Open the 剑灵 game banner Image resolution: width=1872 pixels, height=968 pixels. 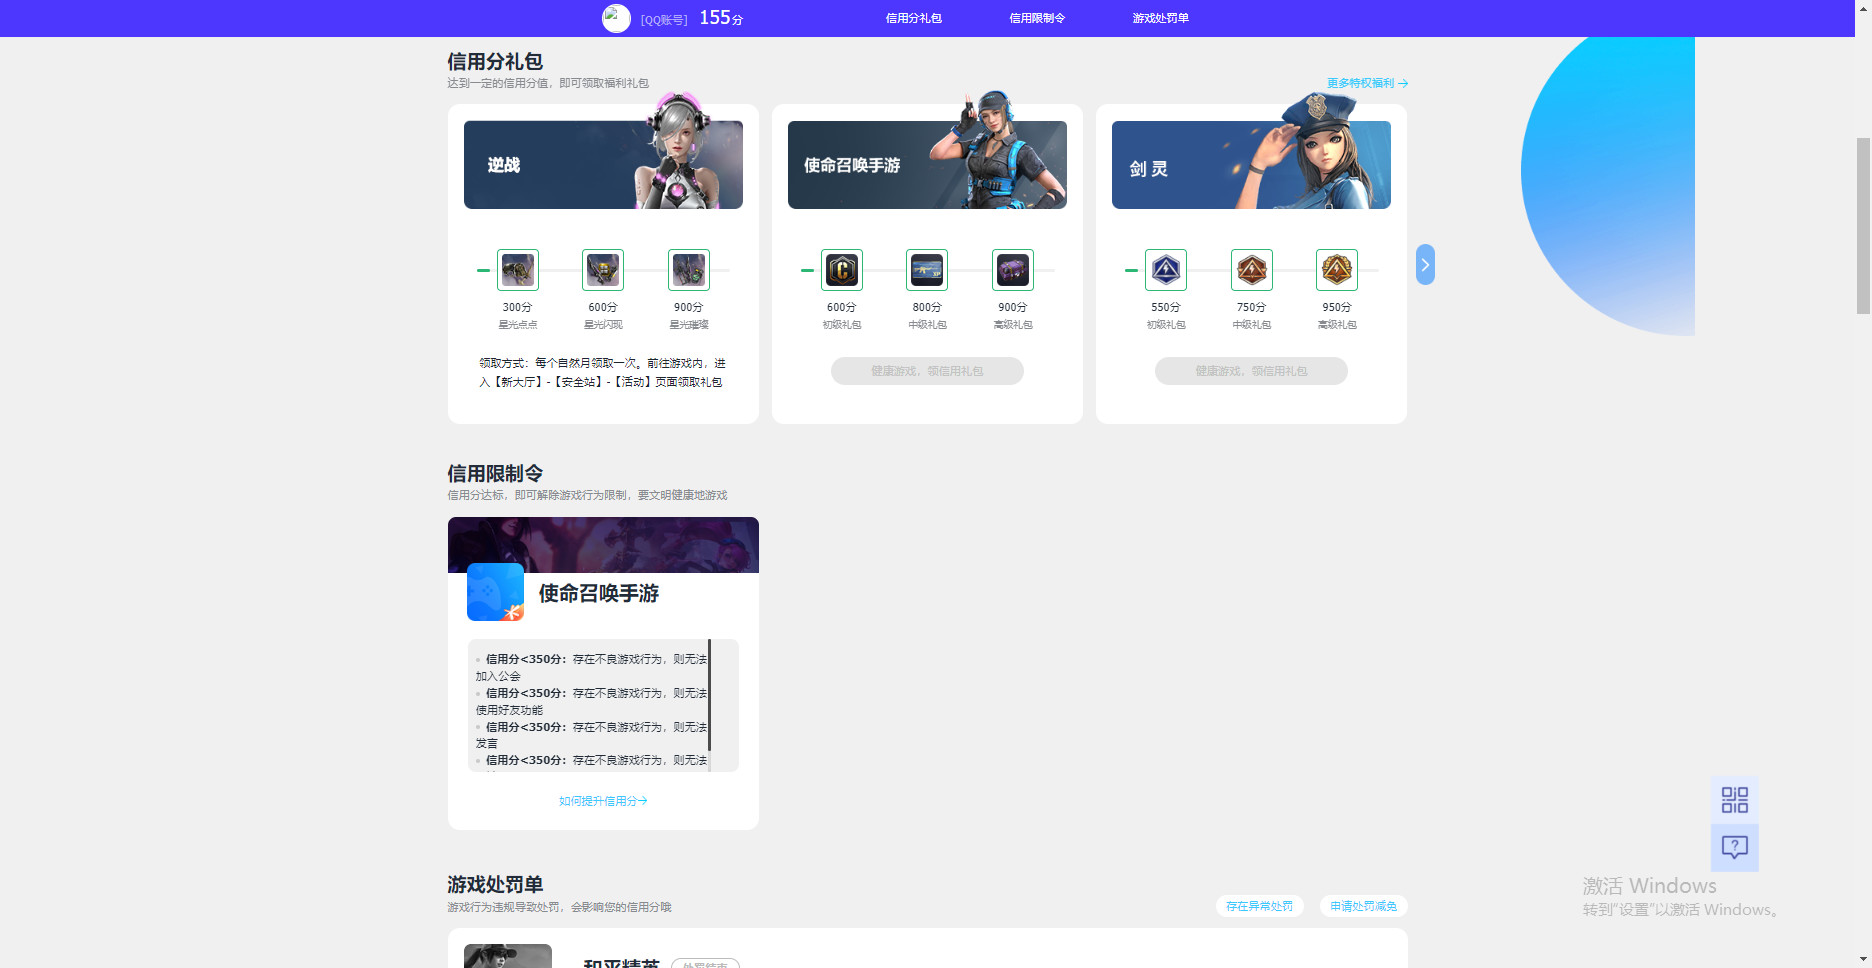[x=1251, y=165]
